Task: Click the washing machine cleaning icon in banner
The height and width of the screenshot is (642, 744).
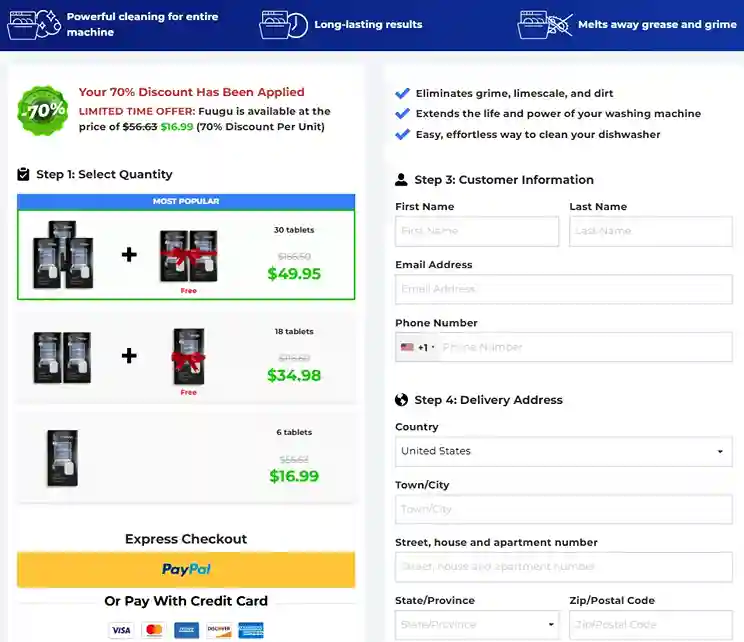Action: click(33, 24)
